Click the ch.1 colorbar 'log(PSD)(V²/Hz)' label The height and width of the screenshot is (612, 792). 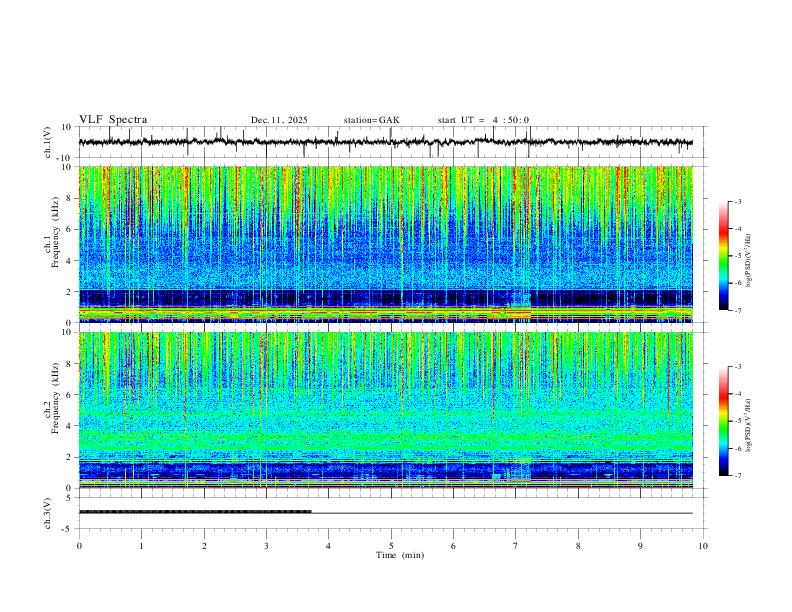tap(749, 261)
